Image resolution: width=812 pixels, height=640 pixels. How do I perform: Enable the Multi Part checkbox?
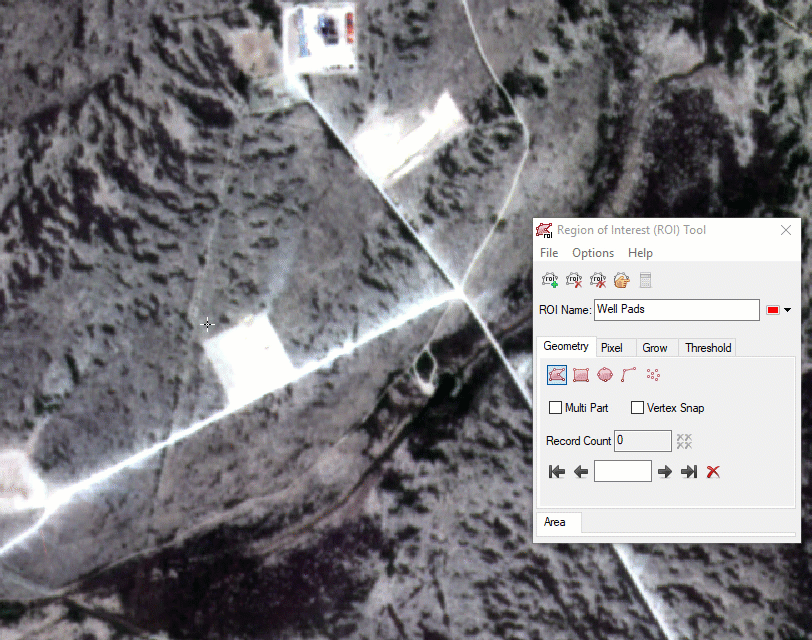tap(556, 408)
